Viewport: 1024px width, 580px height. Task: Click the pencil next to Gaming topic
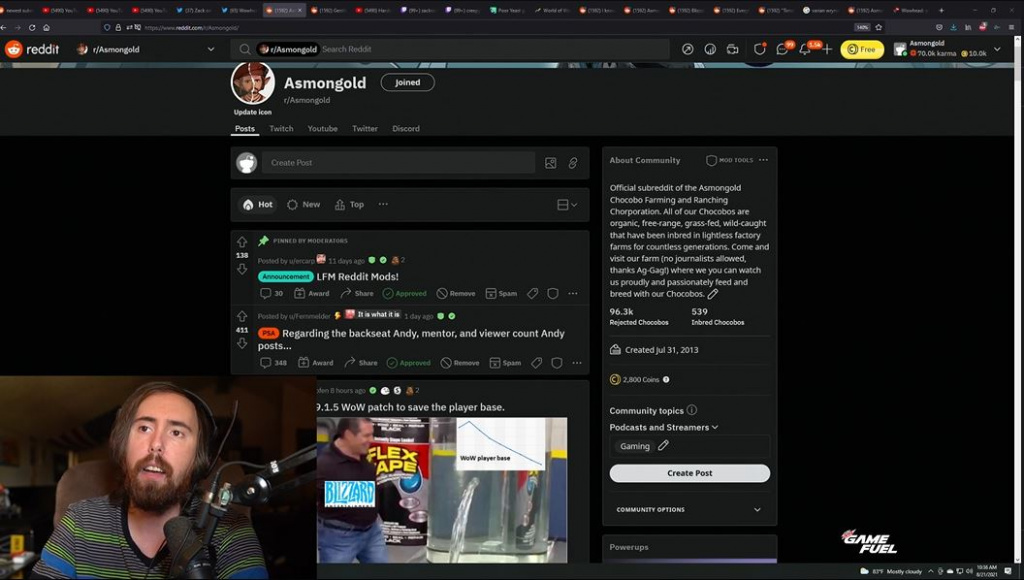point(663,445)
